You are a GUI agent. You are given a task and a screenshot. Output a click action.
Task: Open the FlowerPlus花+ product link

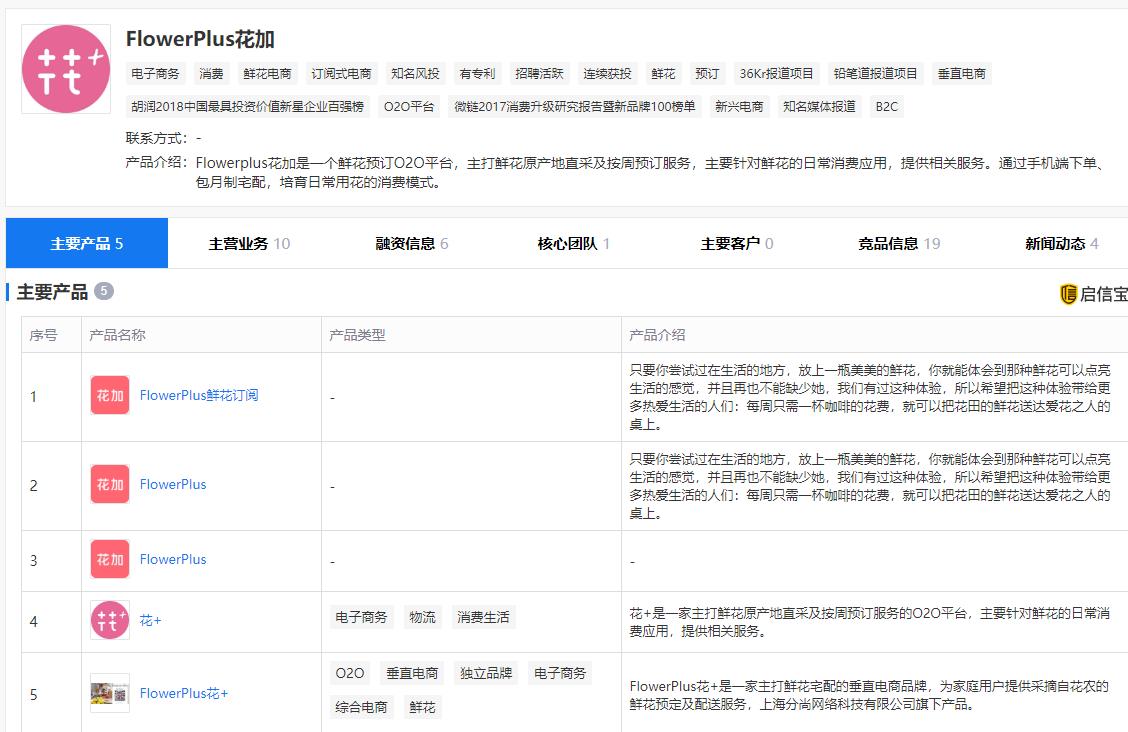point(183,694)
